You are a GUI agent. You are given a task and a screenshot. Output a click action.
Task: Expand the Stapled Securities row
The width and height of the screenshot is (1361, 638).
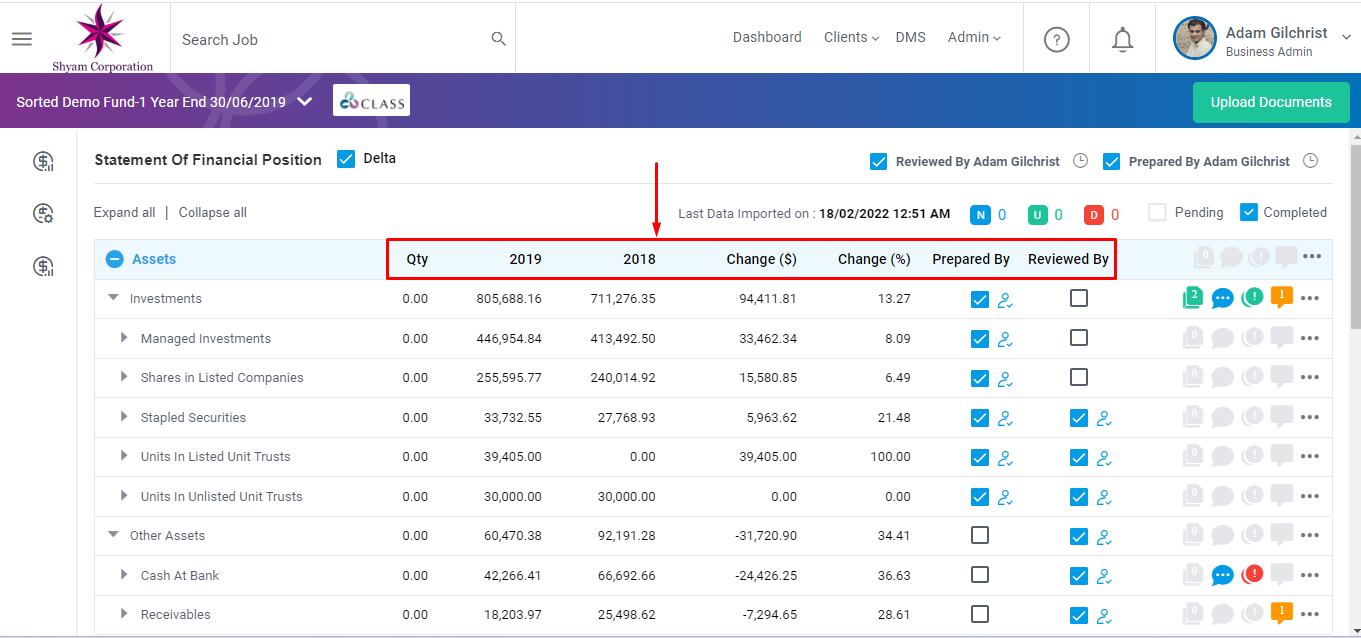124,417
